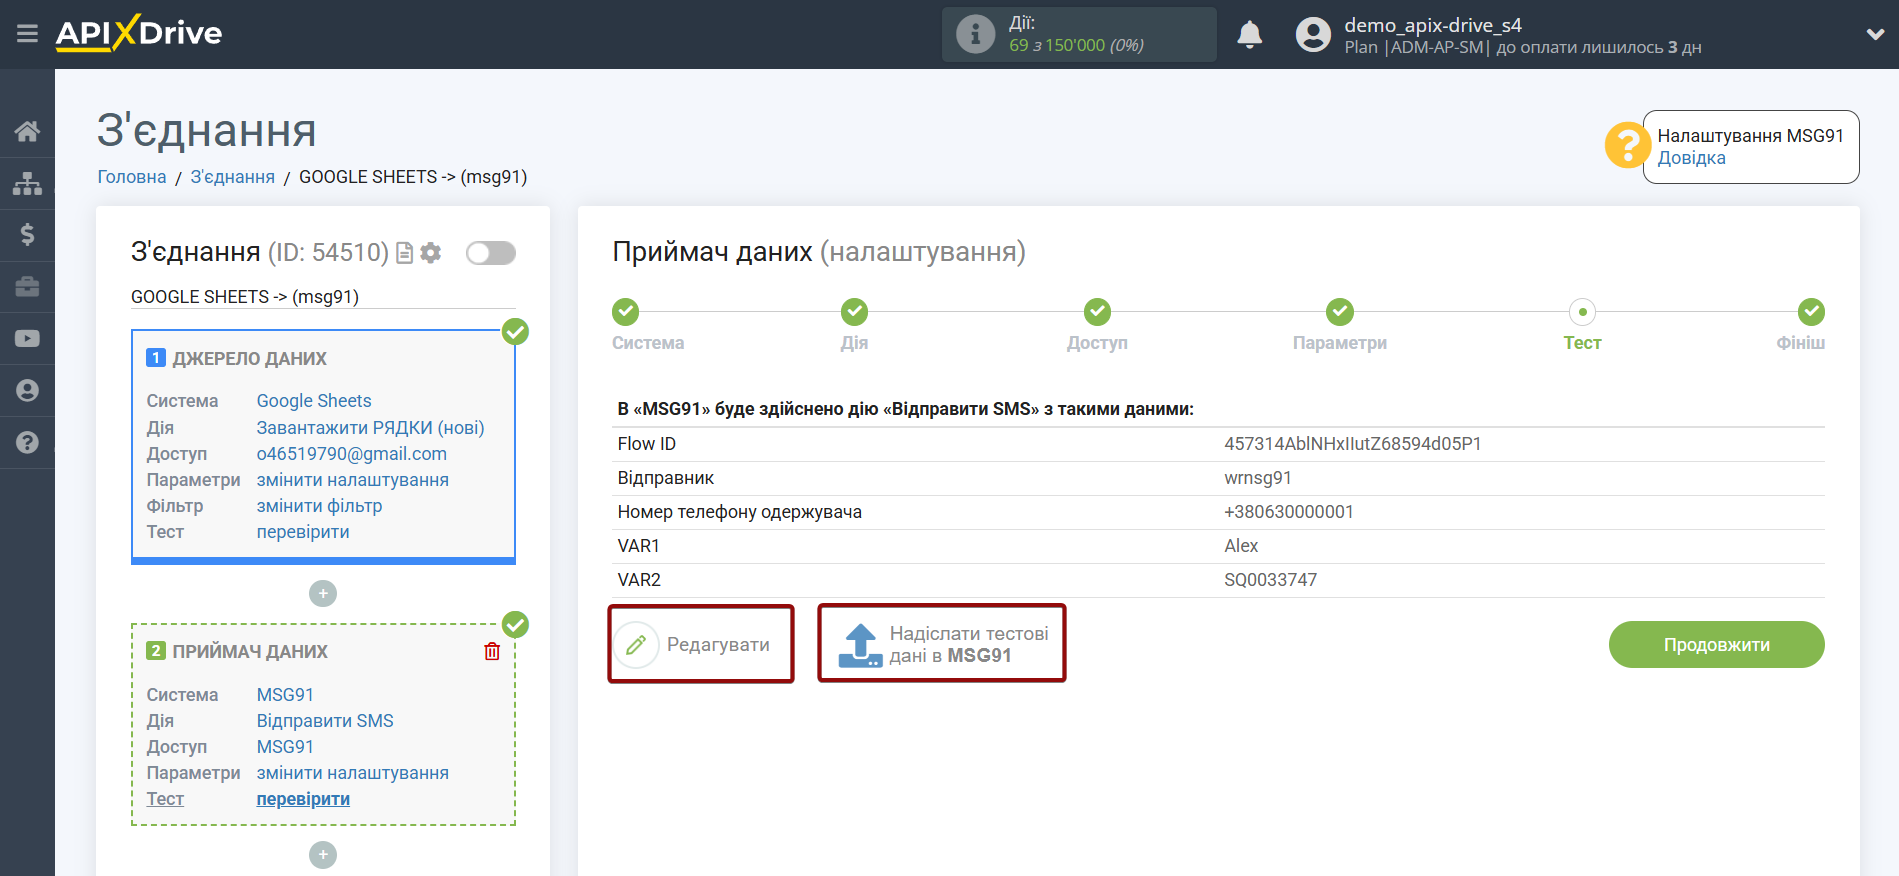Click the user avatar icon
This screenshot has width=1899, height=876.
pos(1313,35)
